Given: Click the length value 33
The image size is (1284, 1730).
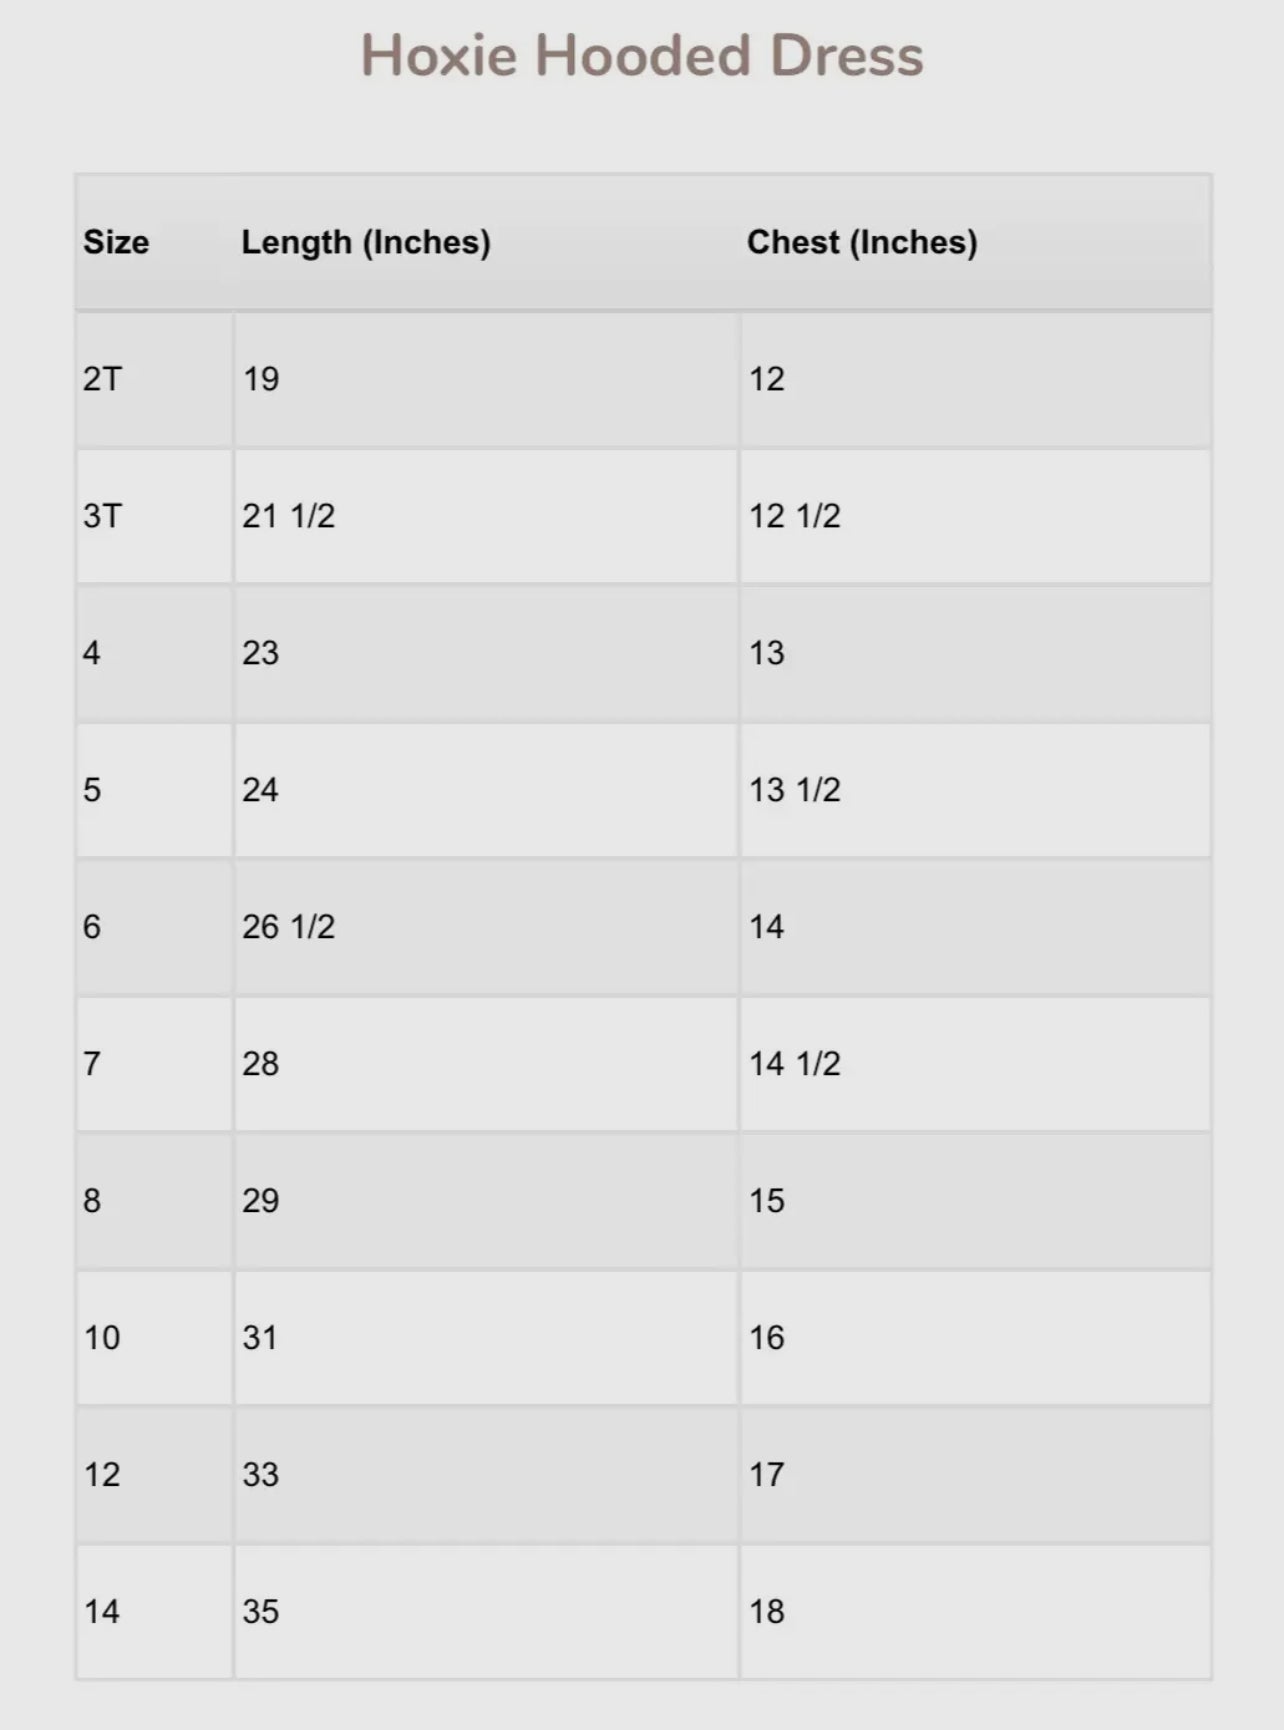Looking at the screenshot, I should (261, 1475).
